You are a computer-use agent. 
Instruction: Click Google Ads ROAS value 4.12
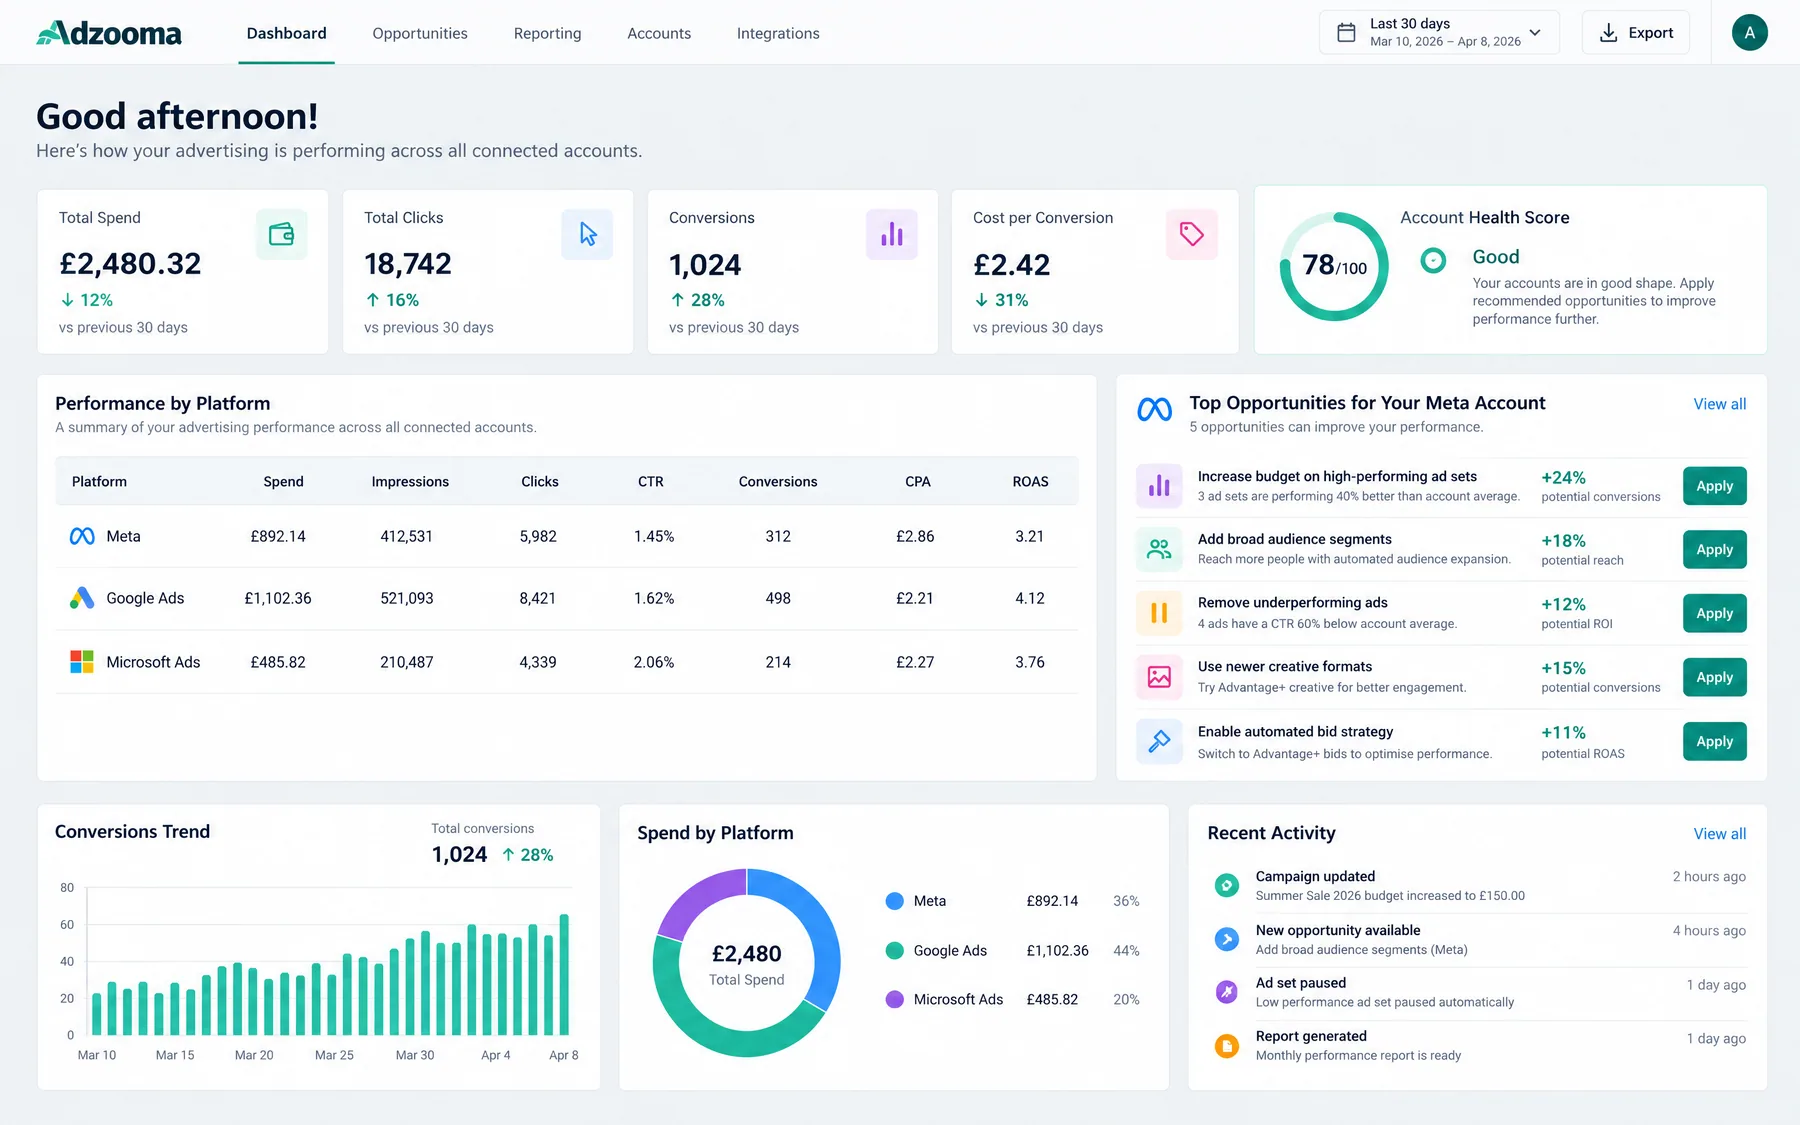1030,599
